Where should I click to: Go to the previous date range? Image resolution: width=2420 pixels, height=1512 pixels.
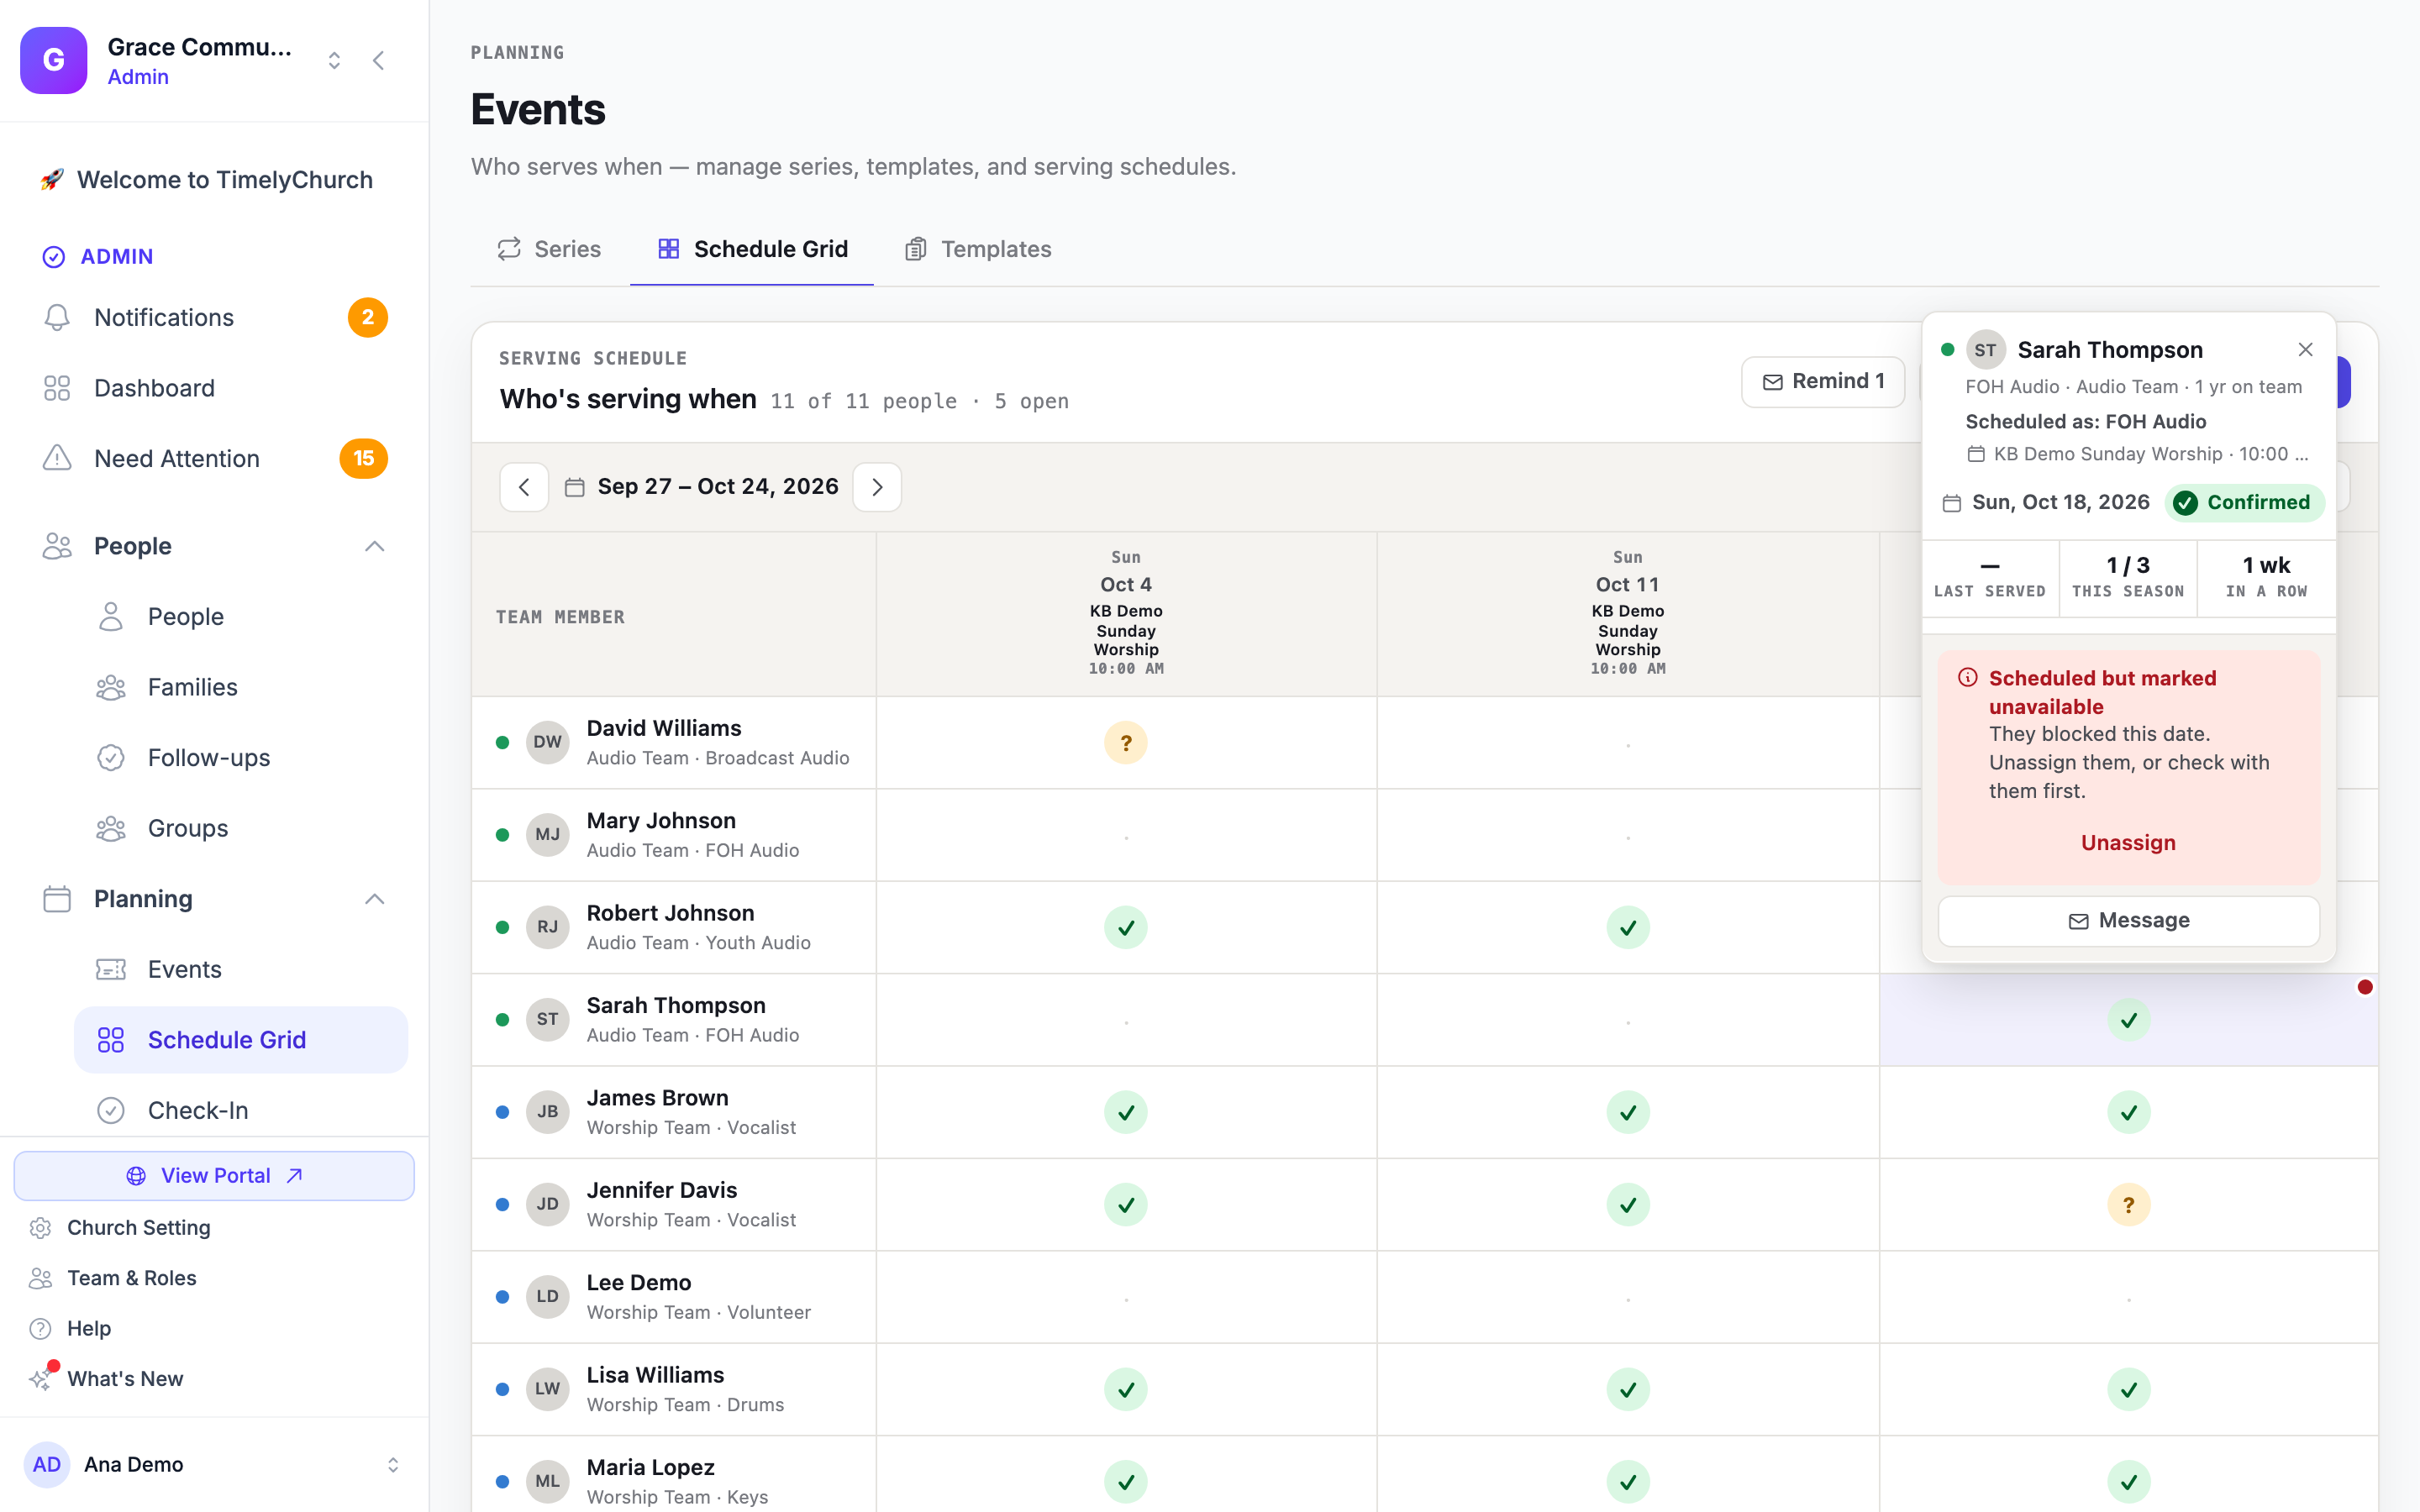[524, 487]
